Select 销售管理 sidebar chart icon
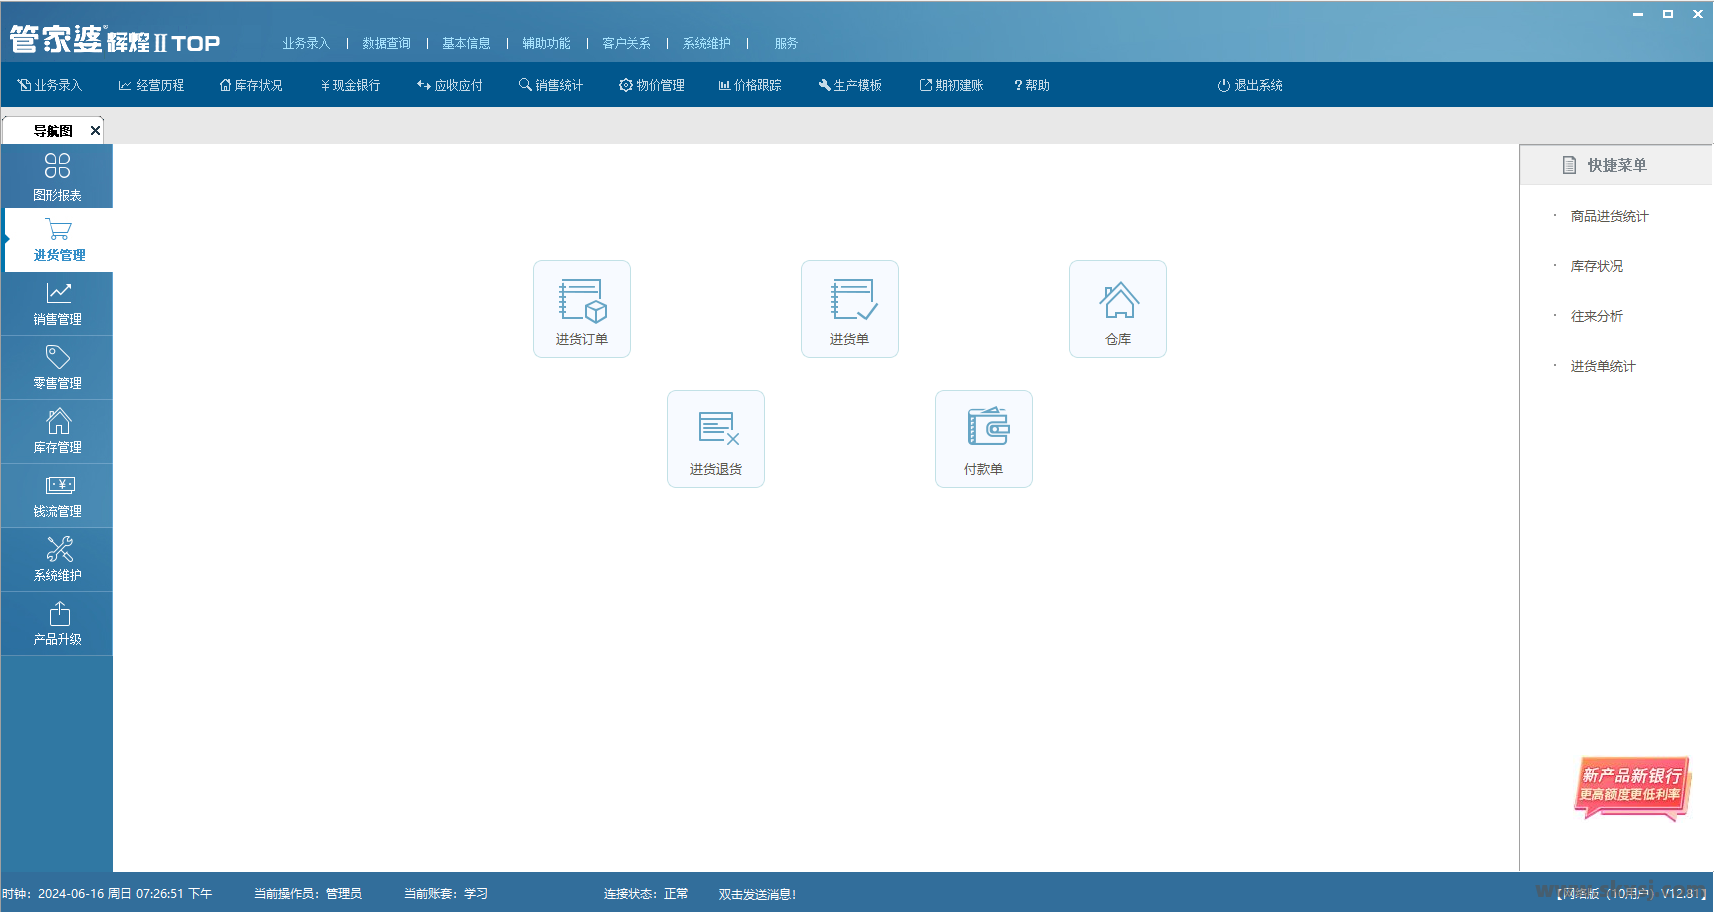The height and width of the screenshot is (912, 1714). click(x=57, y=304)
